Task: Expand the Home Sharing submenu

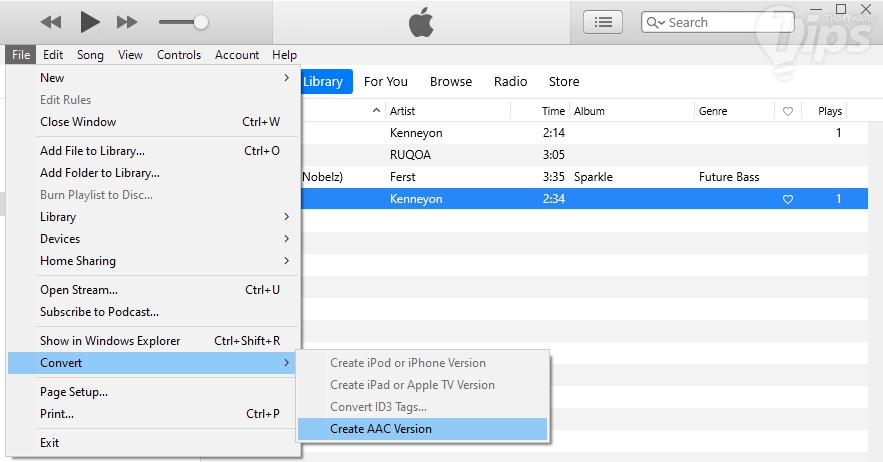Action: coord(154,261)
